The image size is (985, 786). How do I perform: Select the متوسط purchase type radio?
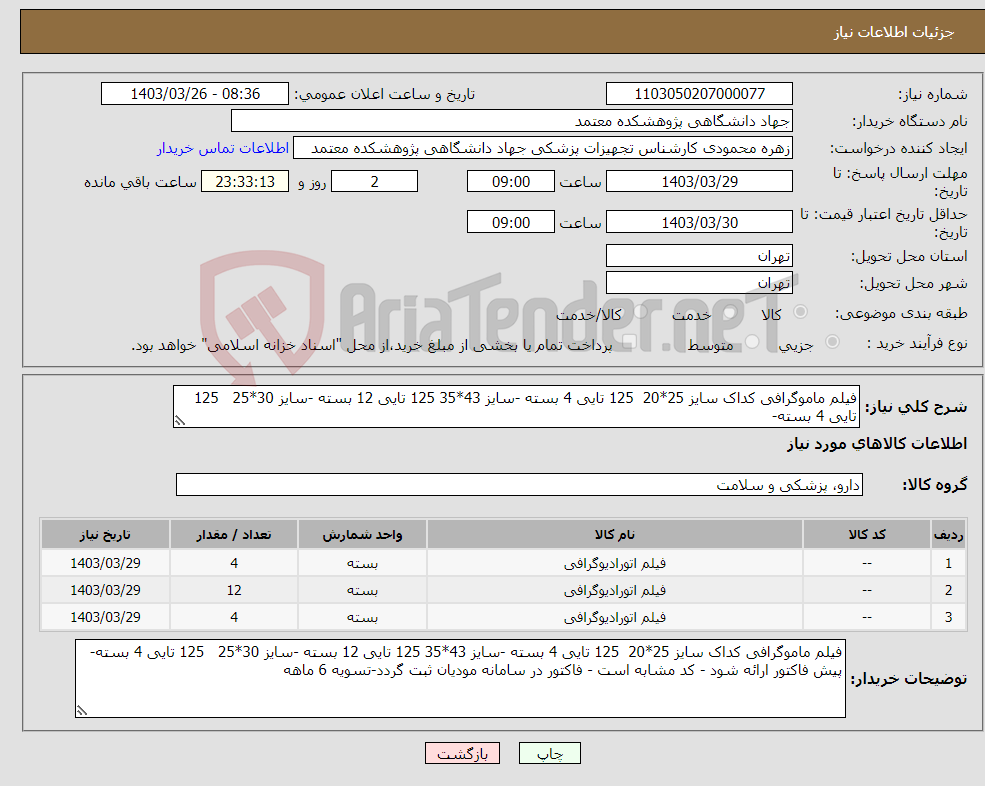click(752, 342)
